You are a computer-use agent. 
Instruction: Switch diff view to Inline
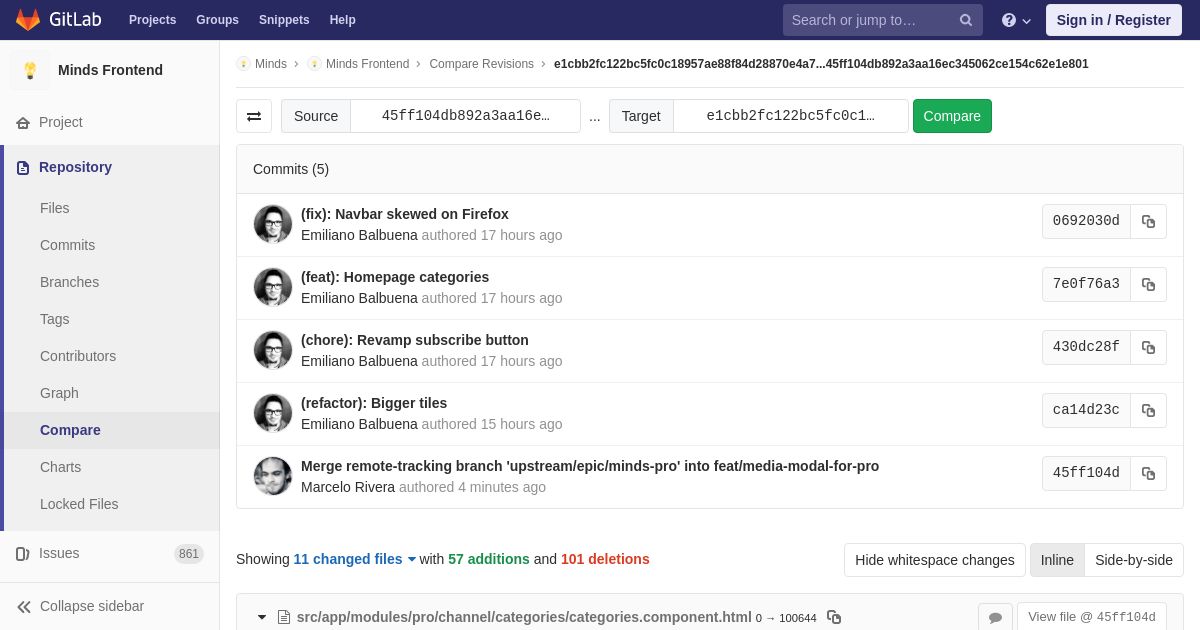click(x=1057, y=560)
